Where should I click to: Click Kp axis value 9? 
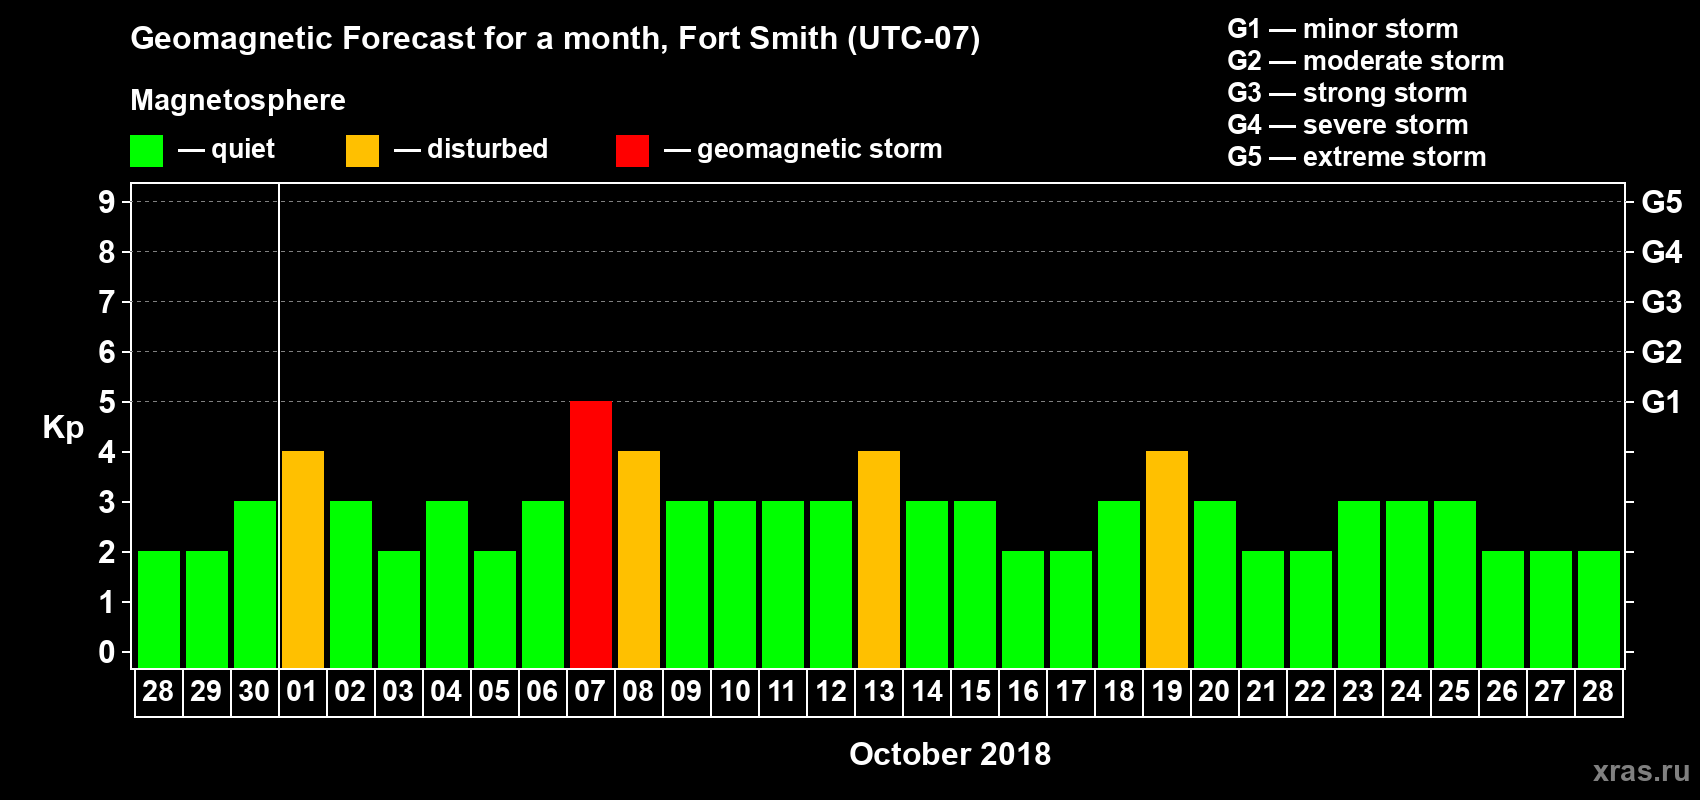[107, 202]
